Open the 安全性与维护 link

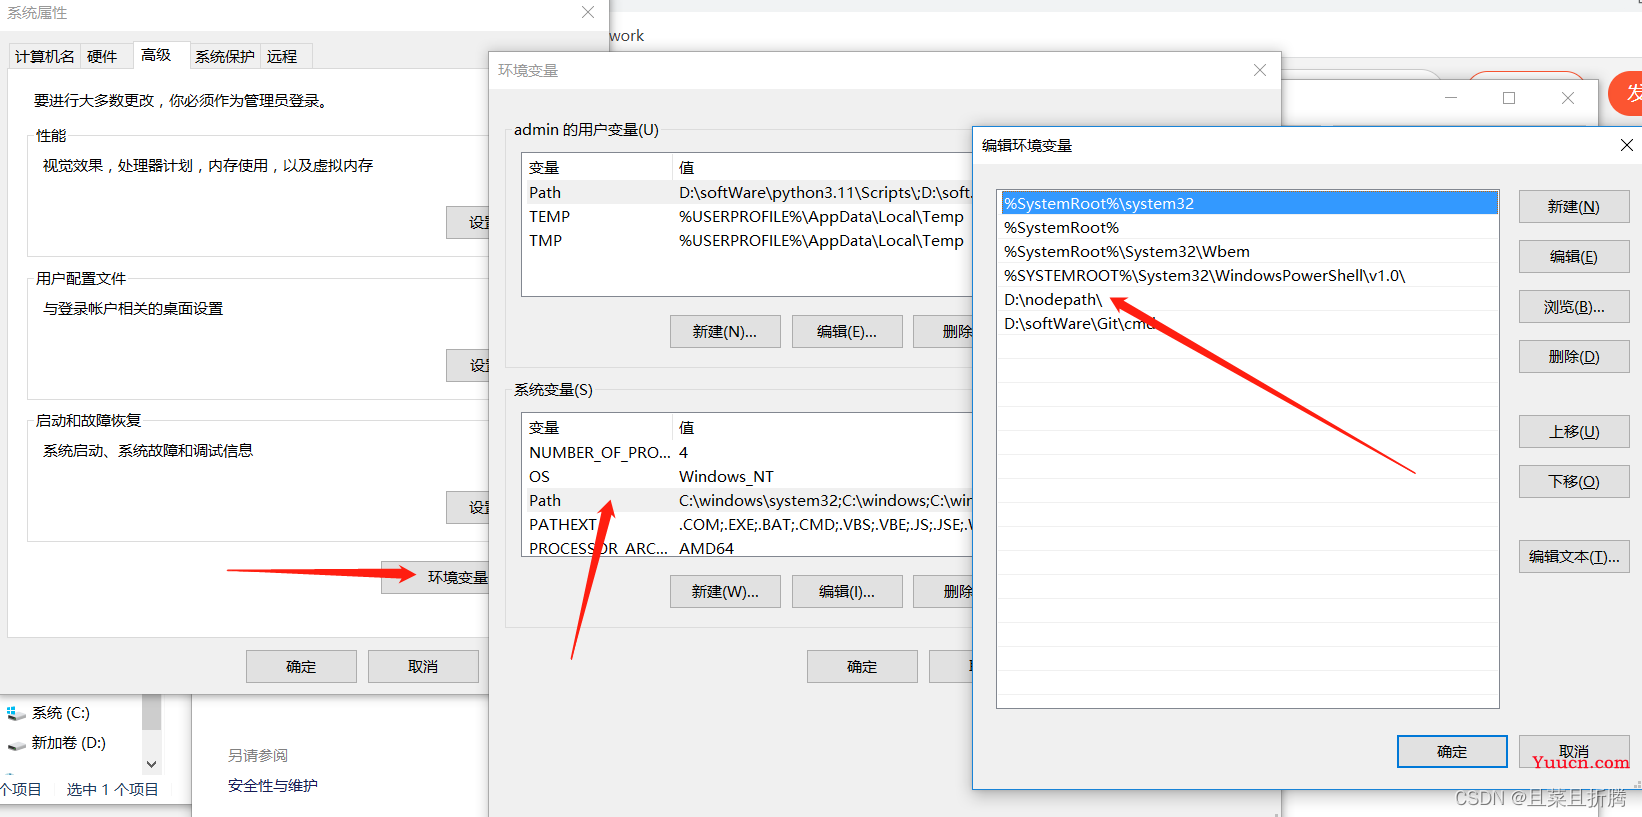(x=273, y=785)
